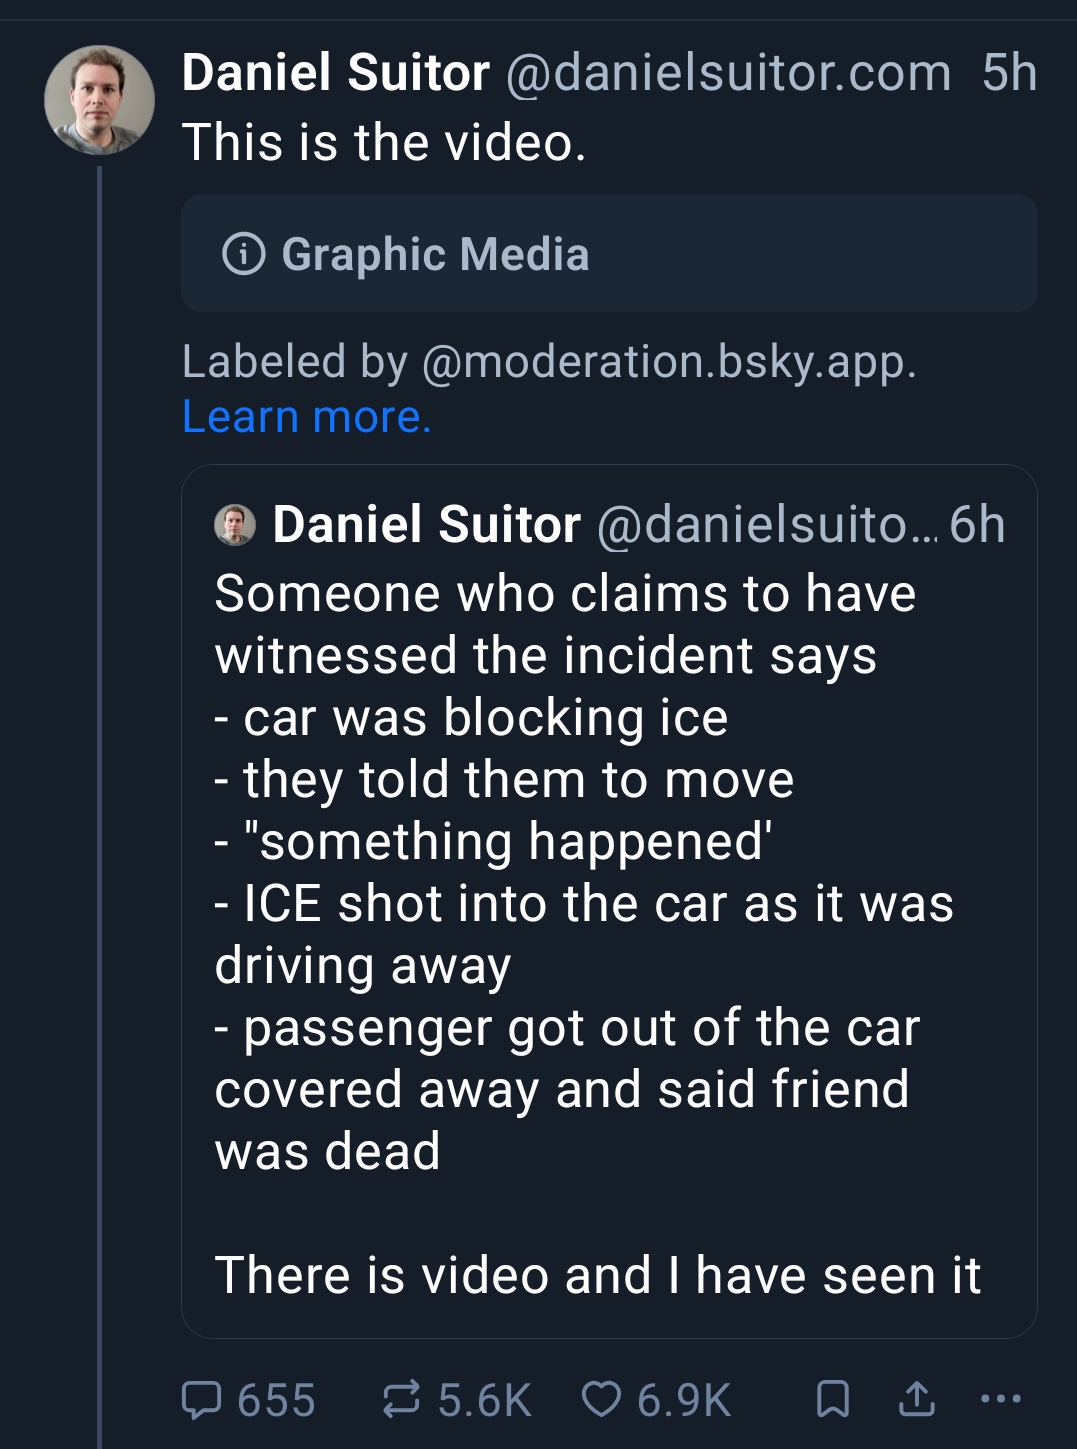Click the 6h timestamp in the quoted post

977,525
